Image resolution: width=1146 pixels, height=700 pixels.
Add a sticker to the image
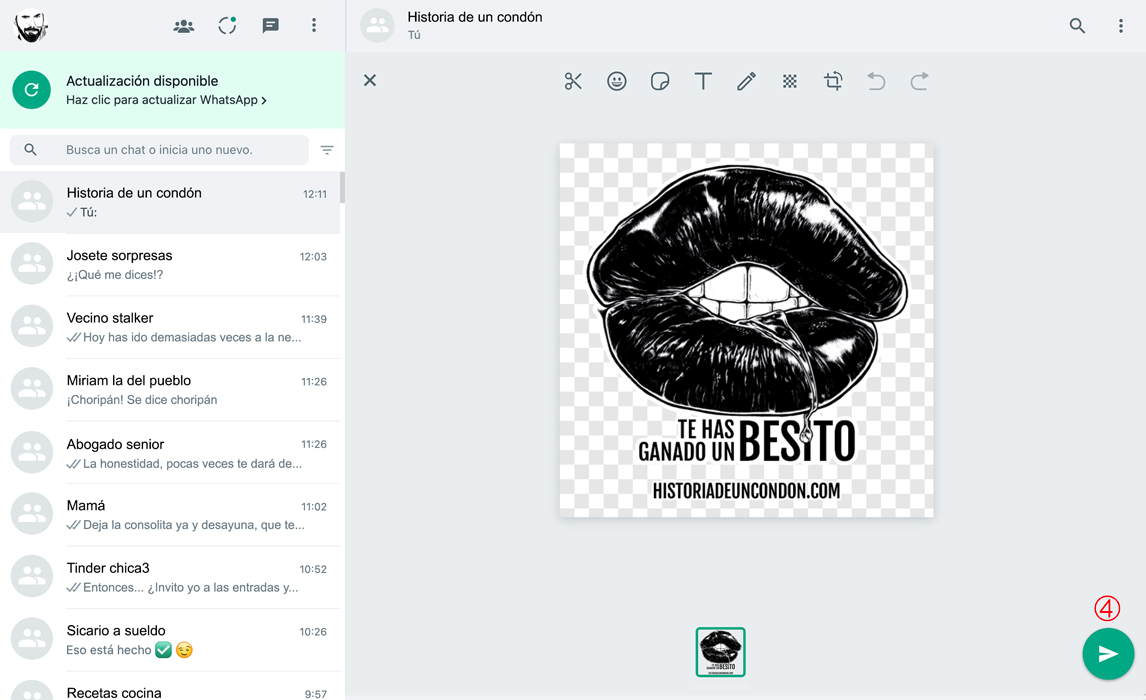coord(660,81)
